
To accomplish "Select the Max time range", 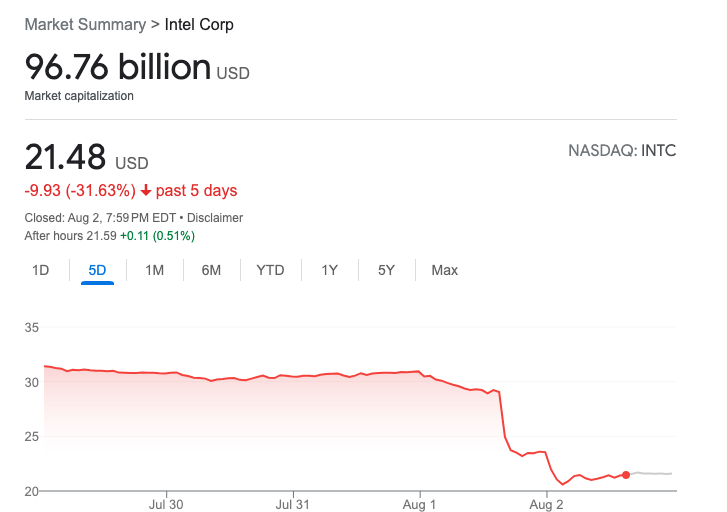I will point(444,270).
